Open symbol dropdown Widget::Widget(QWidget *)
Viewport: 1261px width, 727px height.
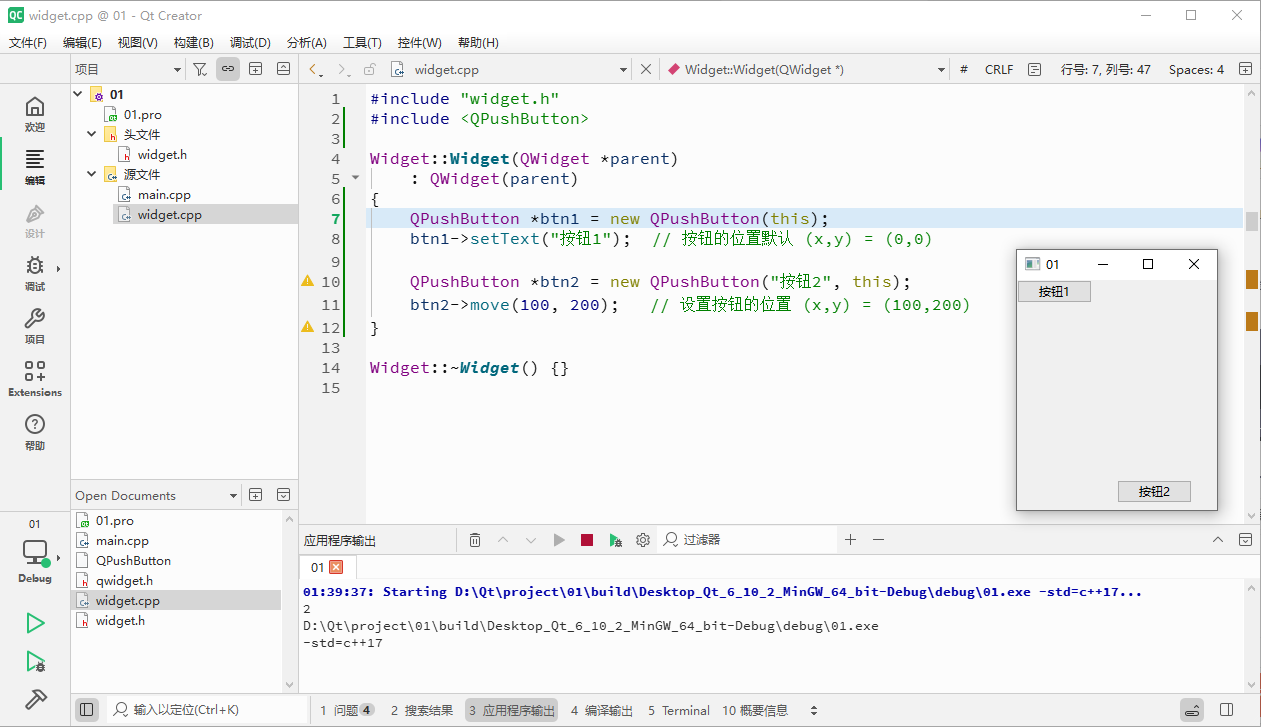pos(807,69)
